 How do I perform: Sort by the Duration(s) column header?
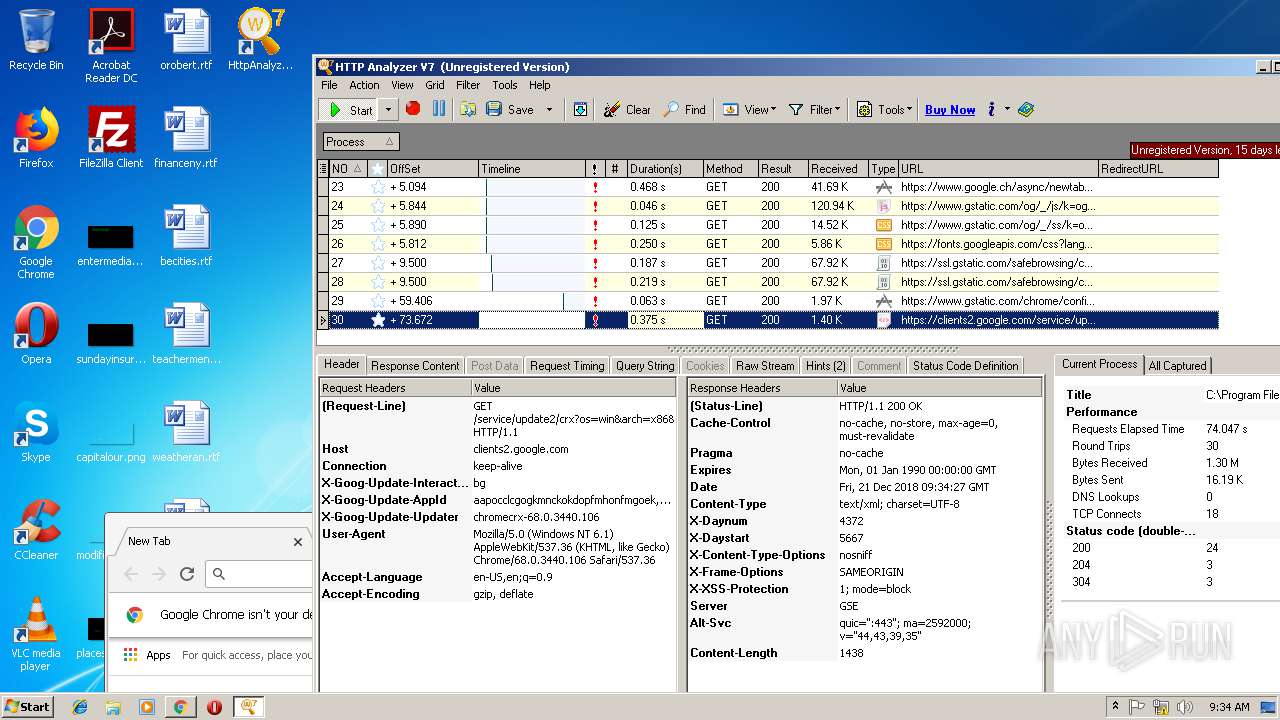[x=664, y=169]
